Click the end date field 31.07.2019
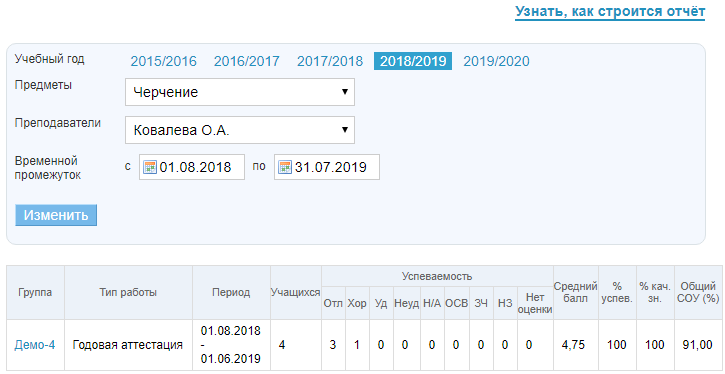 click(x=327, y=167)
